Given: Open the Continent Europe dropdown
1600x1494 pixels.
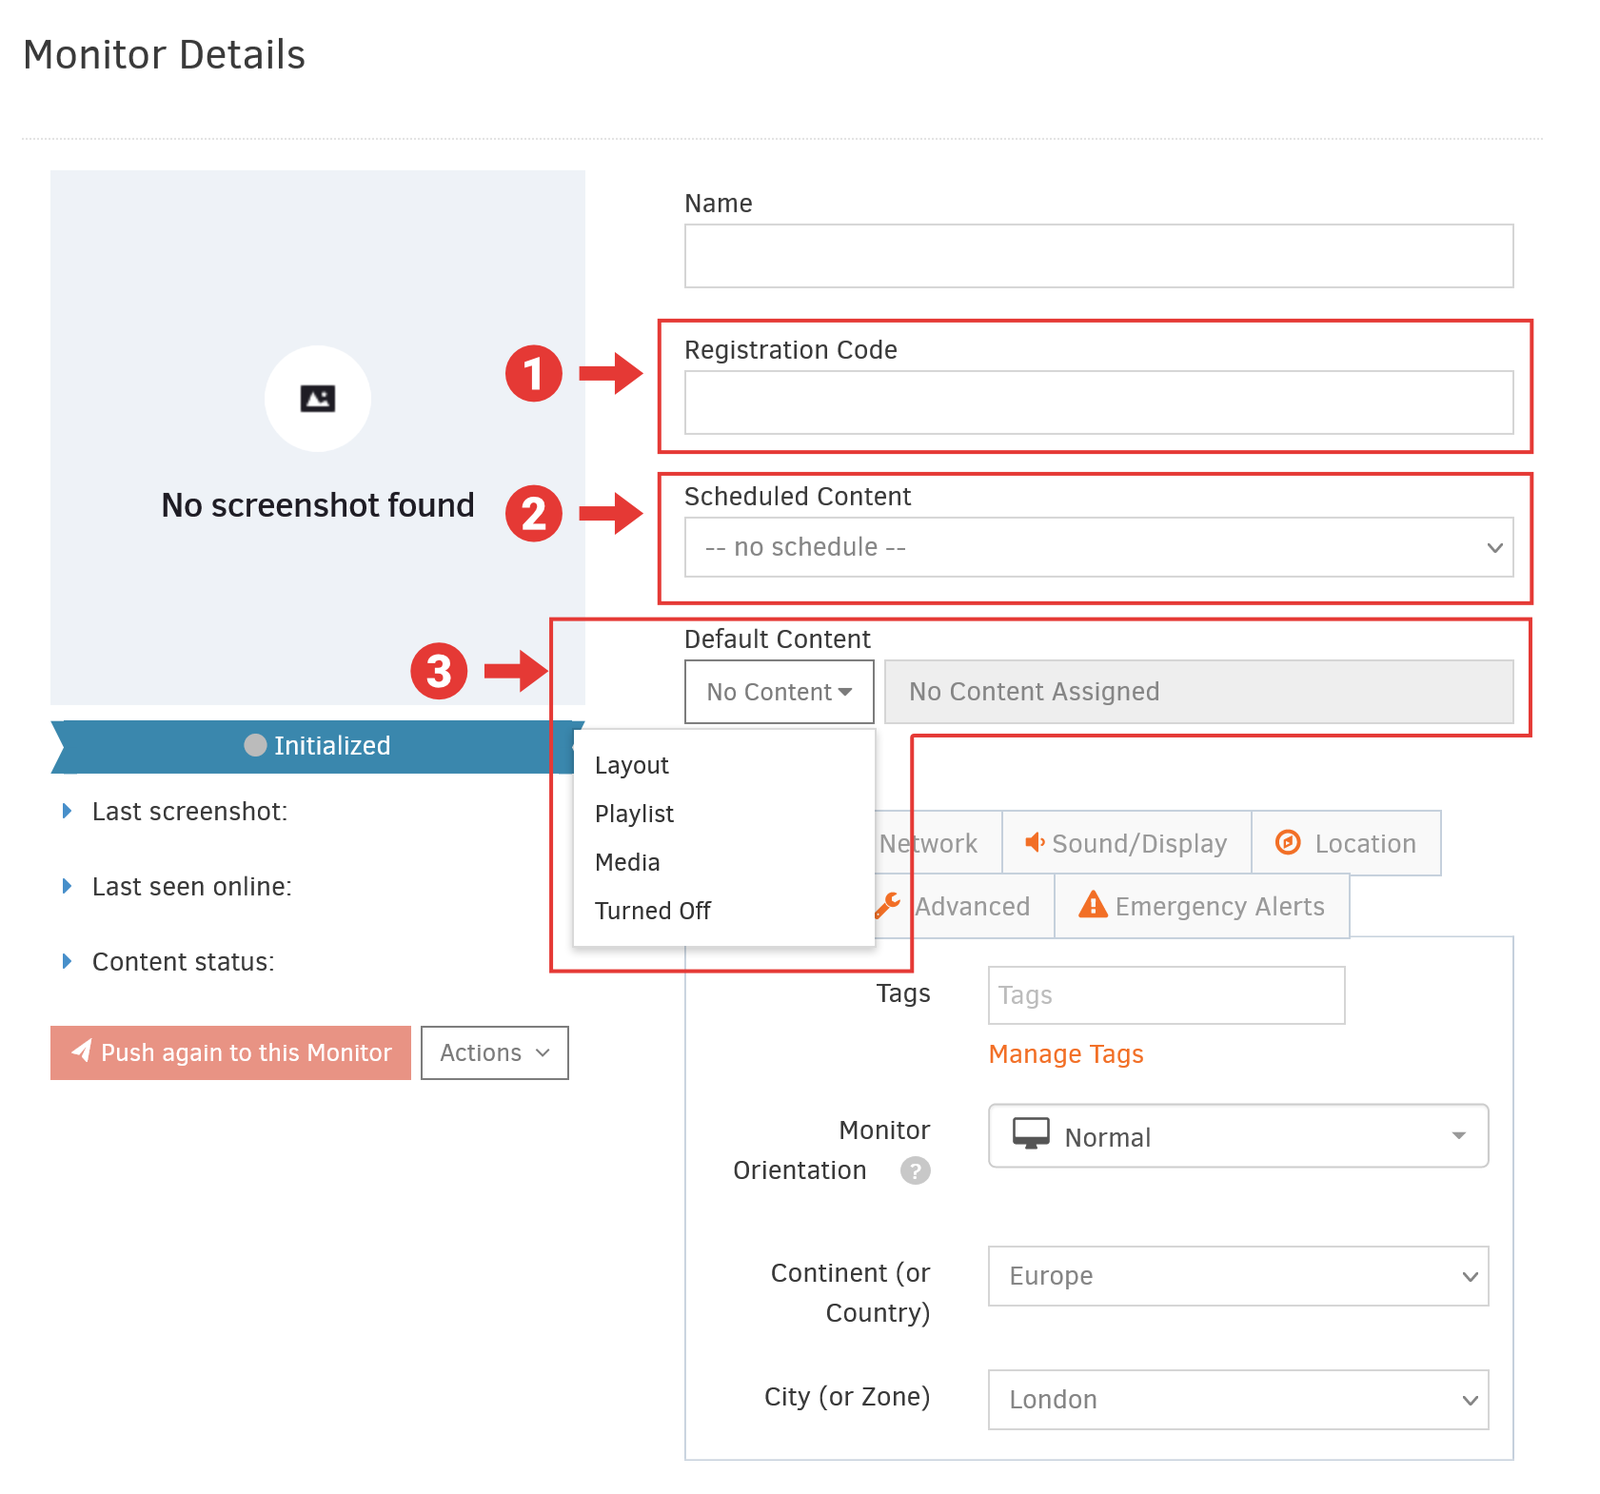Looking at the screenshot, I should pos(1237,1276).
